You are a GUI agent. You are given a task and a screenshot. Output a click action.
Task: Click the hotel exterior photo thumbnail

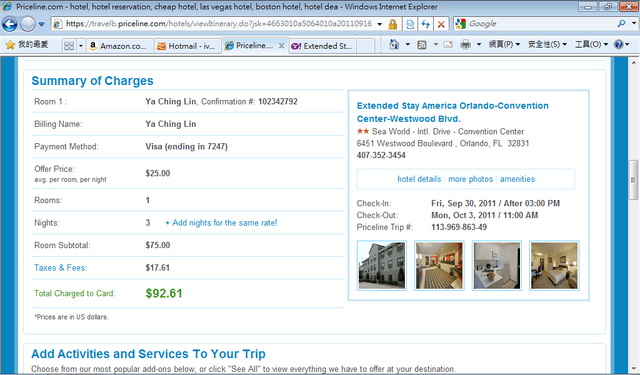[x=382, y=266]
